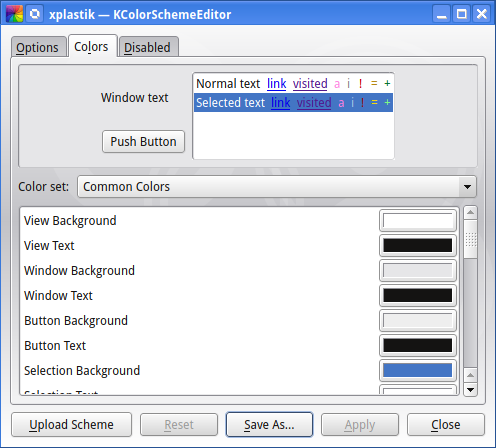Click scrollbar down arrow at bottom
The image size is (496, 448).
pos(470,389)
